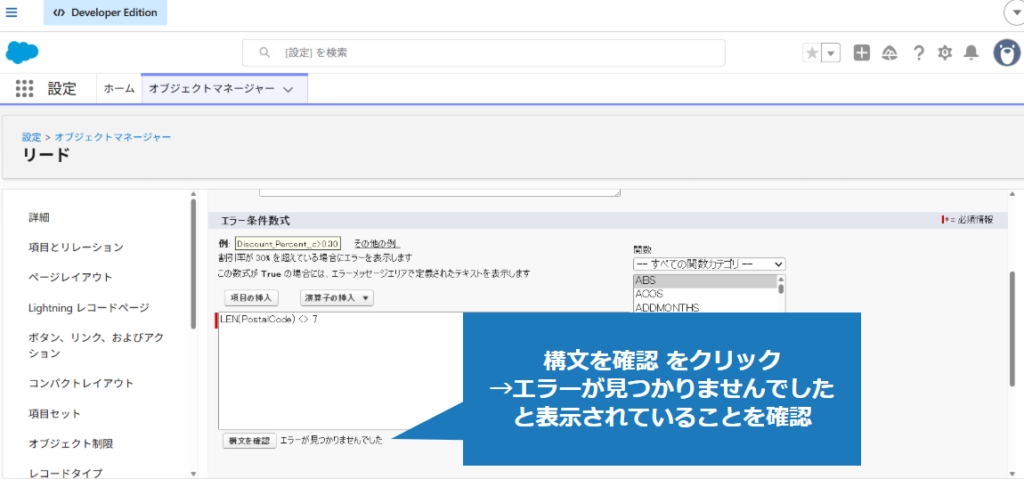Select 項目とリレーション in the sidebar

pyautogui.click(x=76, y=247)
